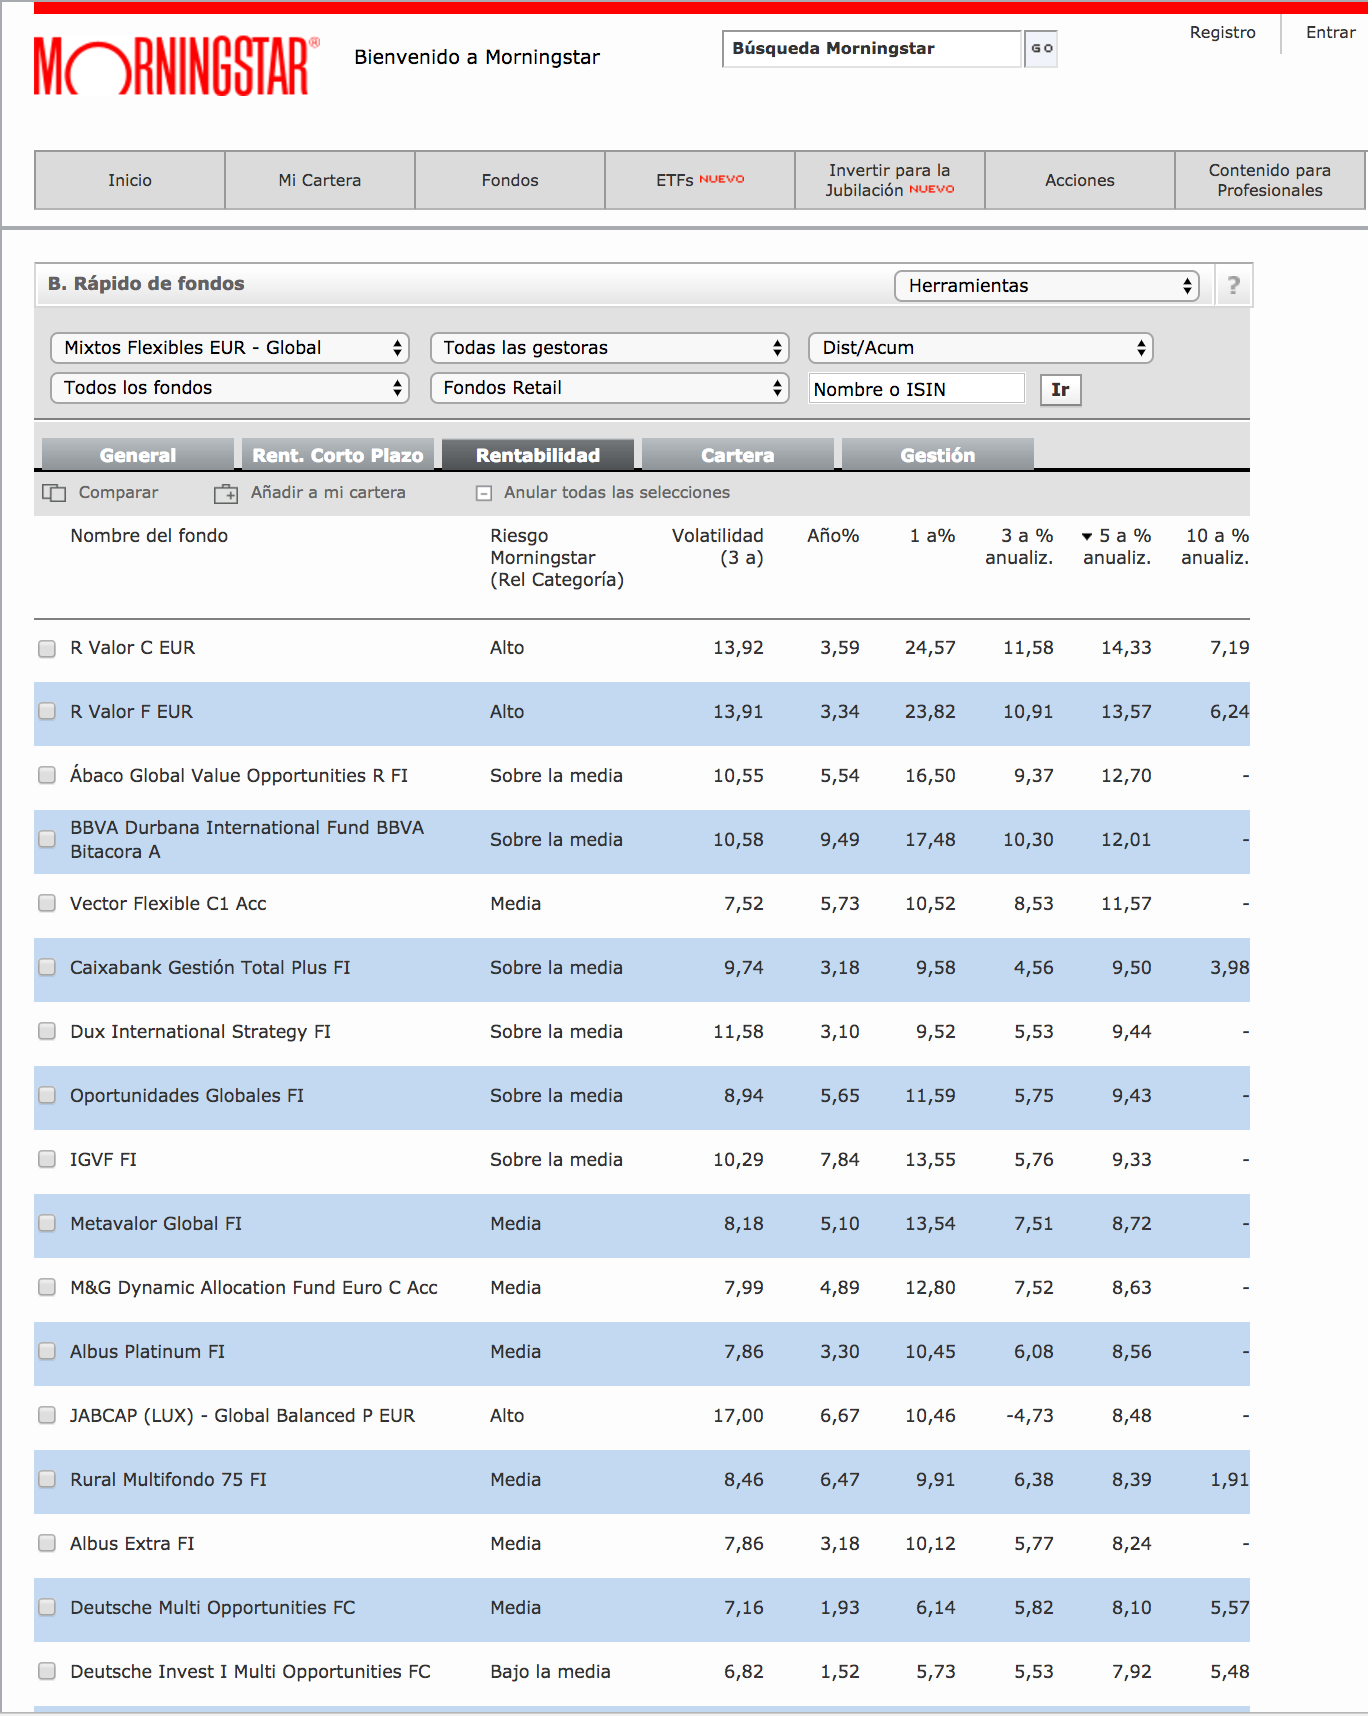Select the M&G Dynamic Allocation checkbox
This screenshot has height=1716, width=1368.
pyautogui.click(x=47, y=1288)
